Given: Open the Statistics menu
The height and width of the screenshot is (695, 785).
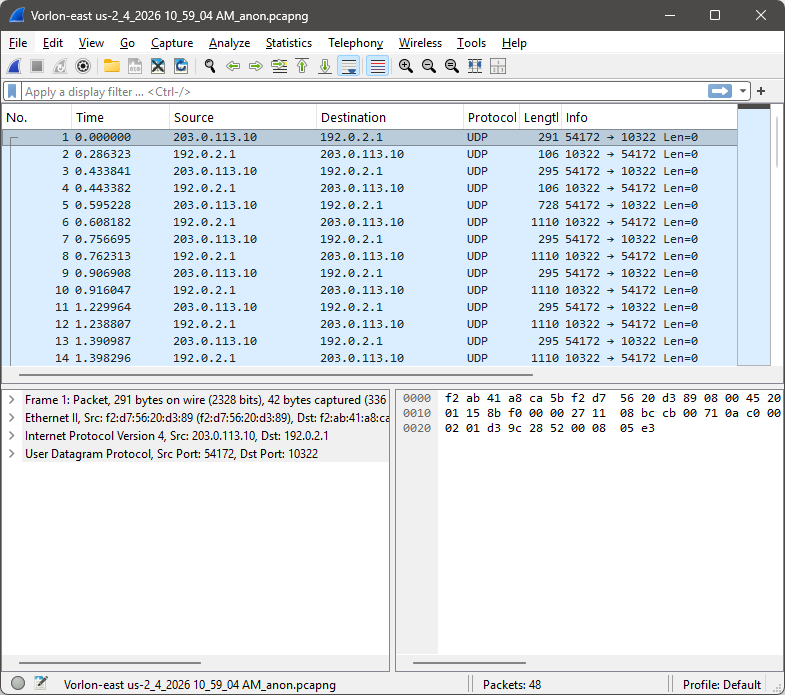Looking at the screenshot, I should 288,43.
